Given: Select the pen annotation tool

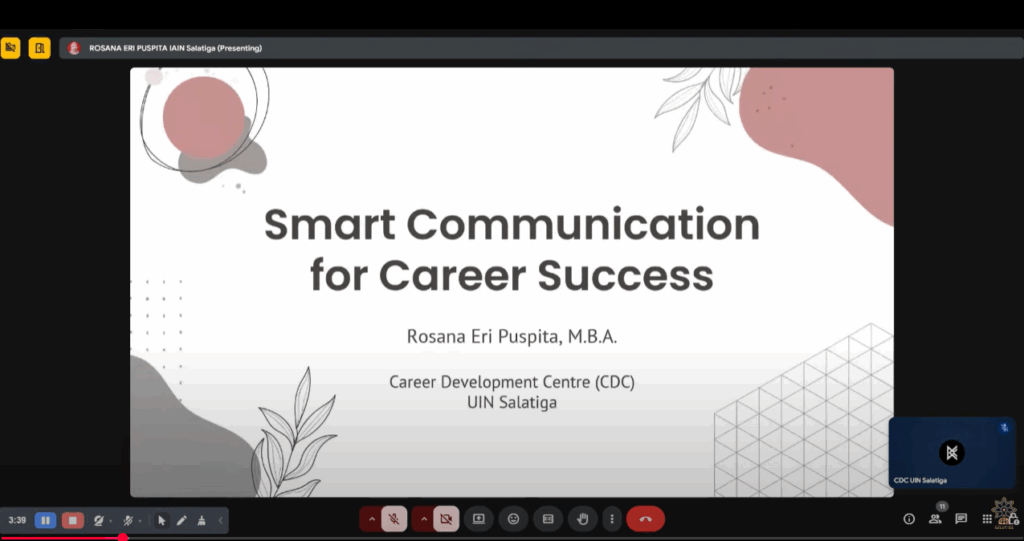Looking at the screenshot, I should click(182, 520).
